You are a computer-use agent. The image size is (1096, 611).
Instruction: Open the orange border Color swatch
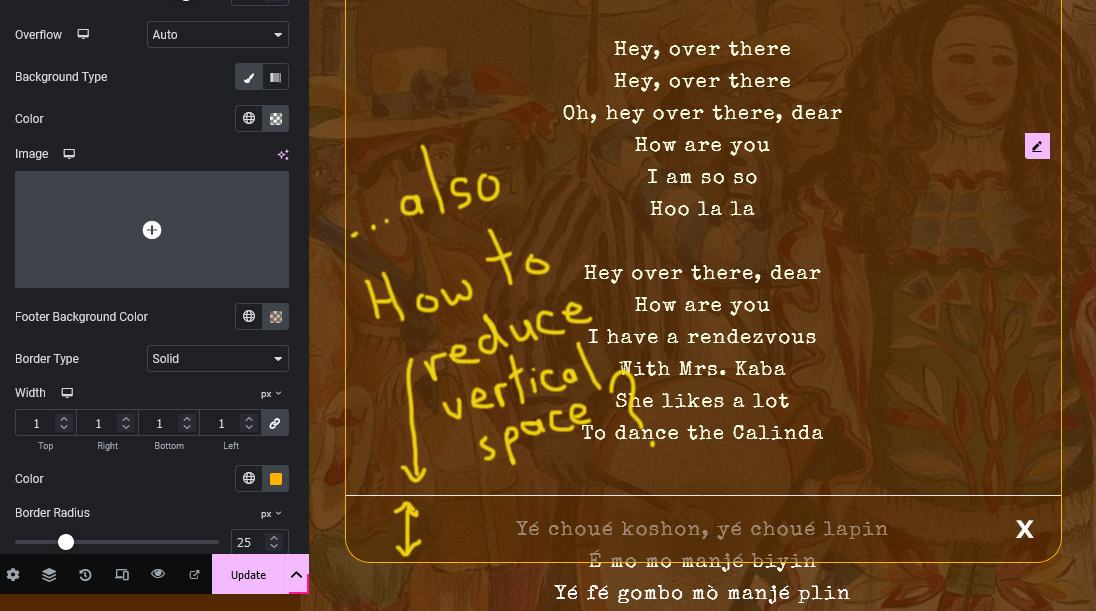(x=275, y=478)
